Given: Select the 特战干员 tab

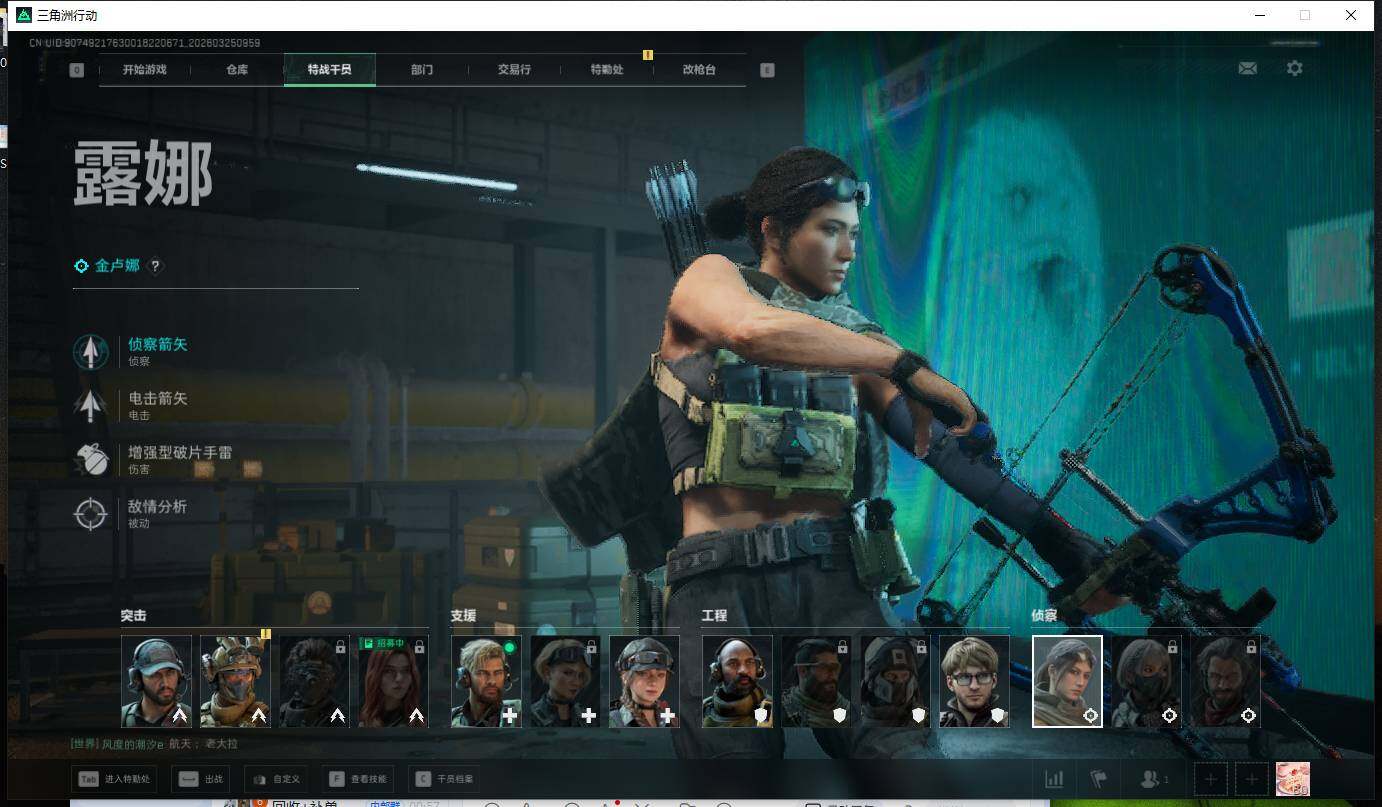Looking at the screenshot, I should pyautogui.click(x=330, y=70).
